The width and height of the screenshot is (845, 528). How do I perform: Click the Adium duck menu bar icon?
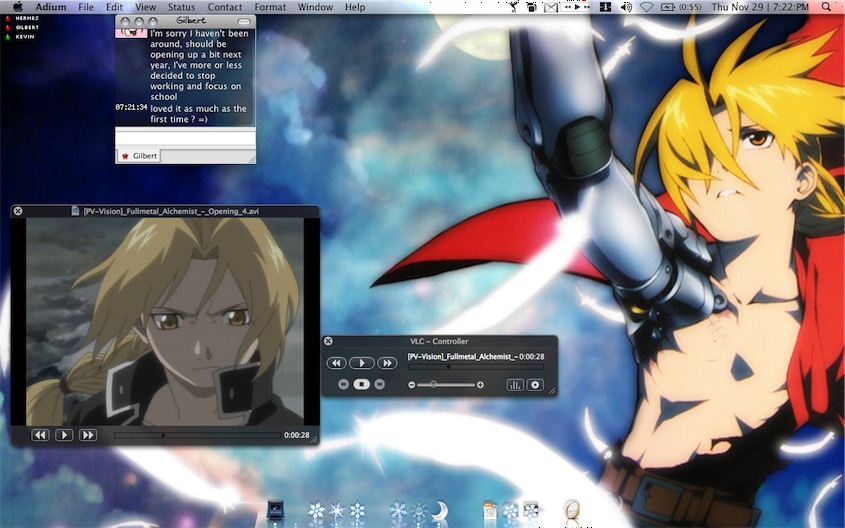click(532, 7)
